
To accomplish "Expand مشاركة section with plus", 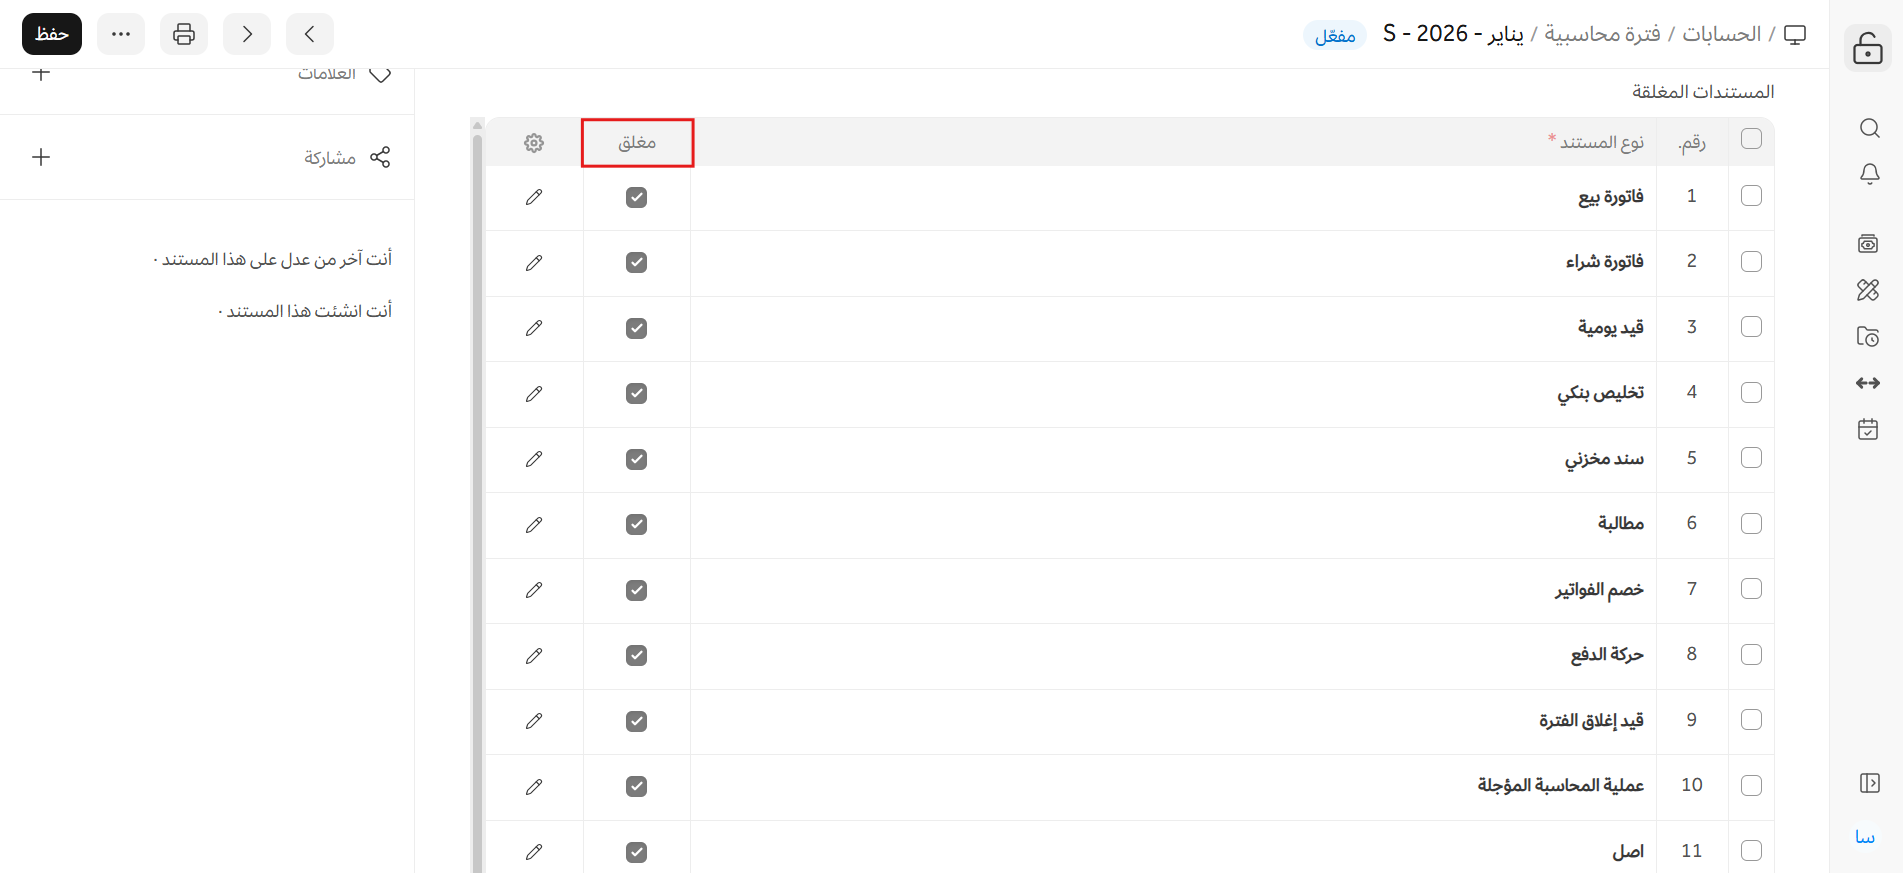I will tap(41, 157).
